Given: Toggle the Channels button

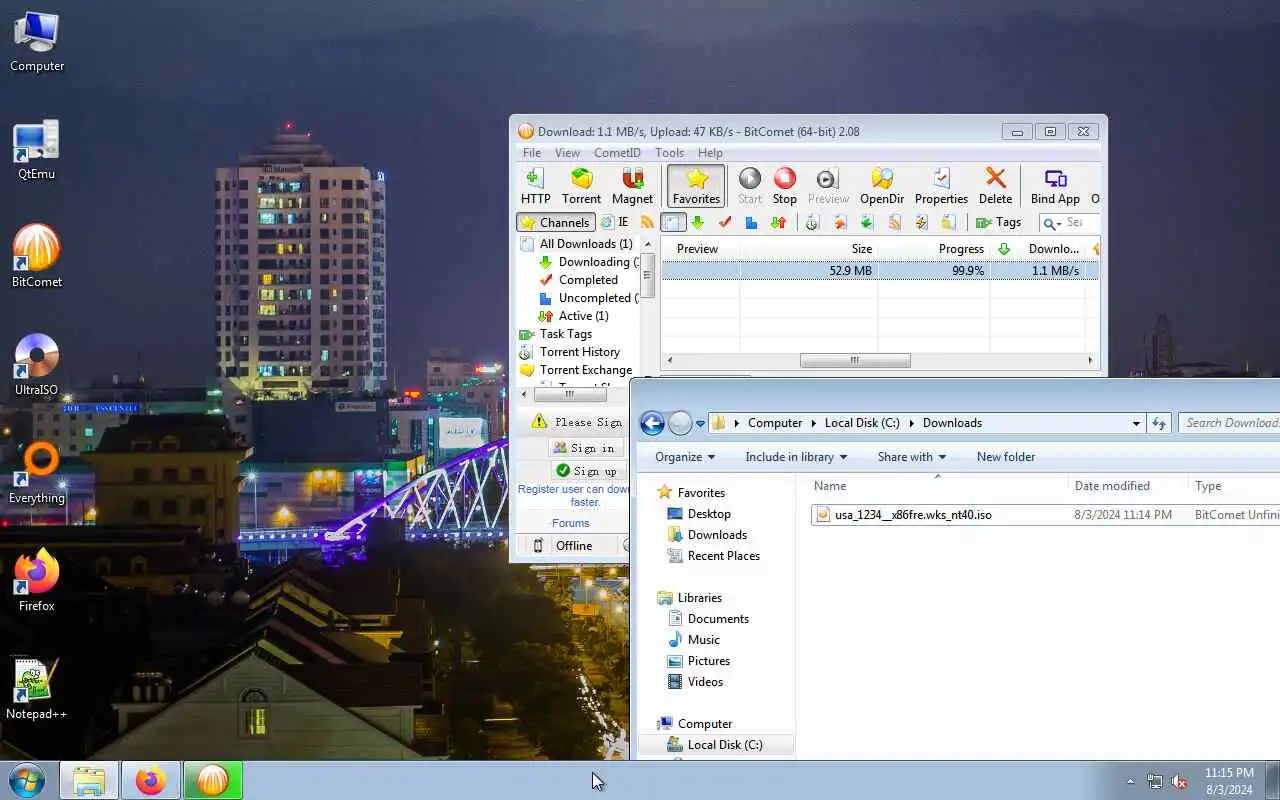Looking at the screenshot, I should coord(556,222).
